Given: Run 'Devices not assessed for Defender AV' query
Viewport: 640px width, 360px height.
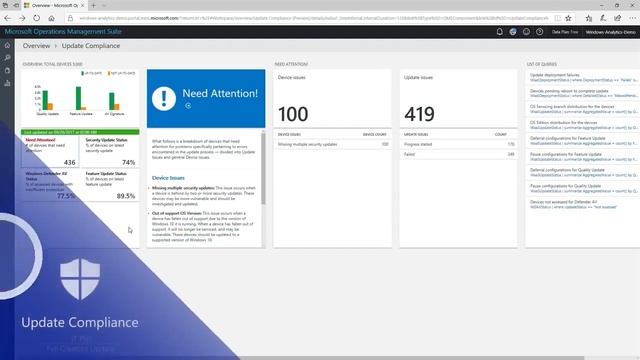Looking at the screenshot, I should (x=583, y=204).
